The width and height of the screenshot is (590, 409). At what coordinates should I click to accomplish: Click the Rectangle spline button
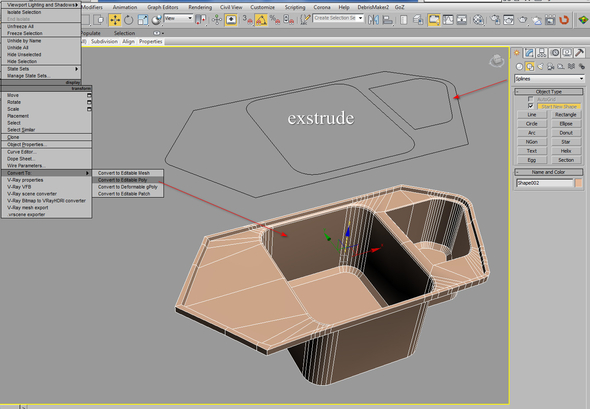coord(566,114)
